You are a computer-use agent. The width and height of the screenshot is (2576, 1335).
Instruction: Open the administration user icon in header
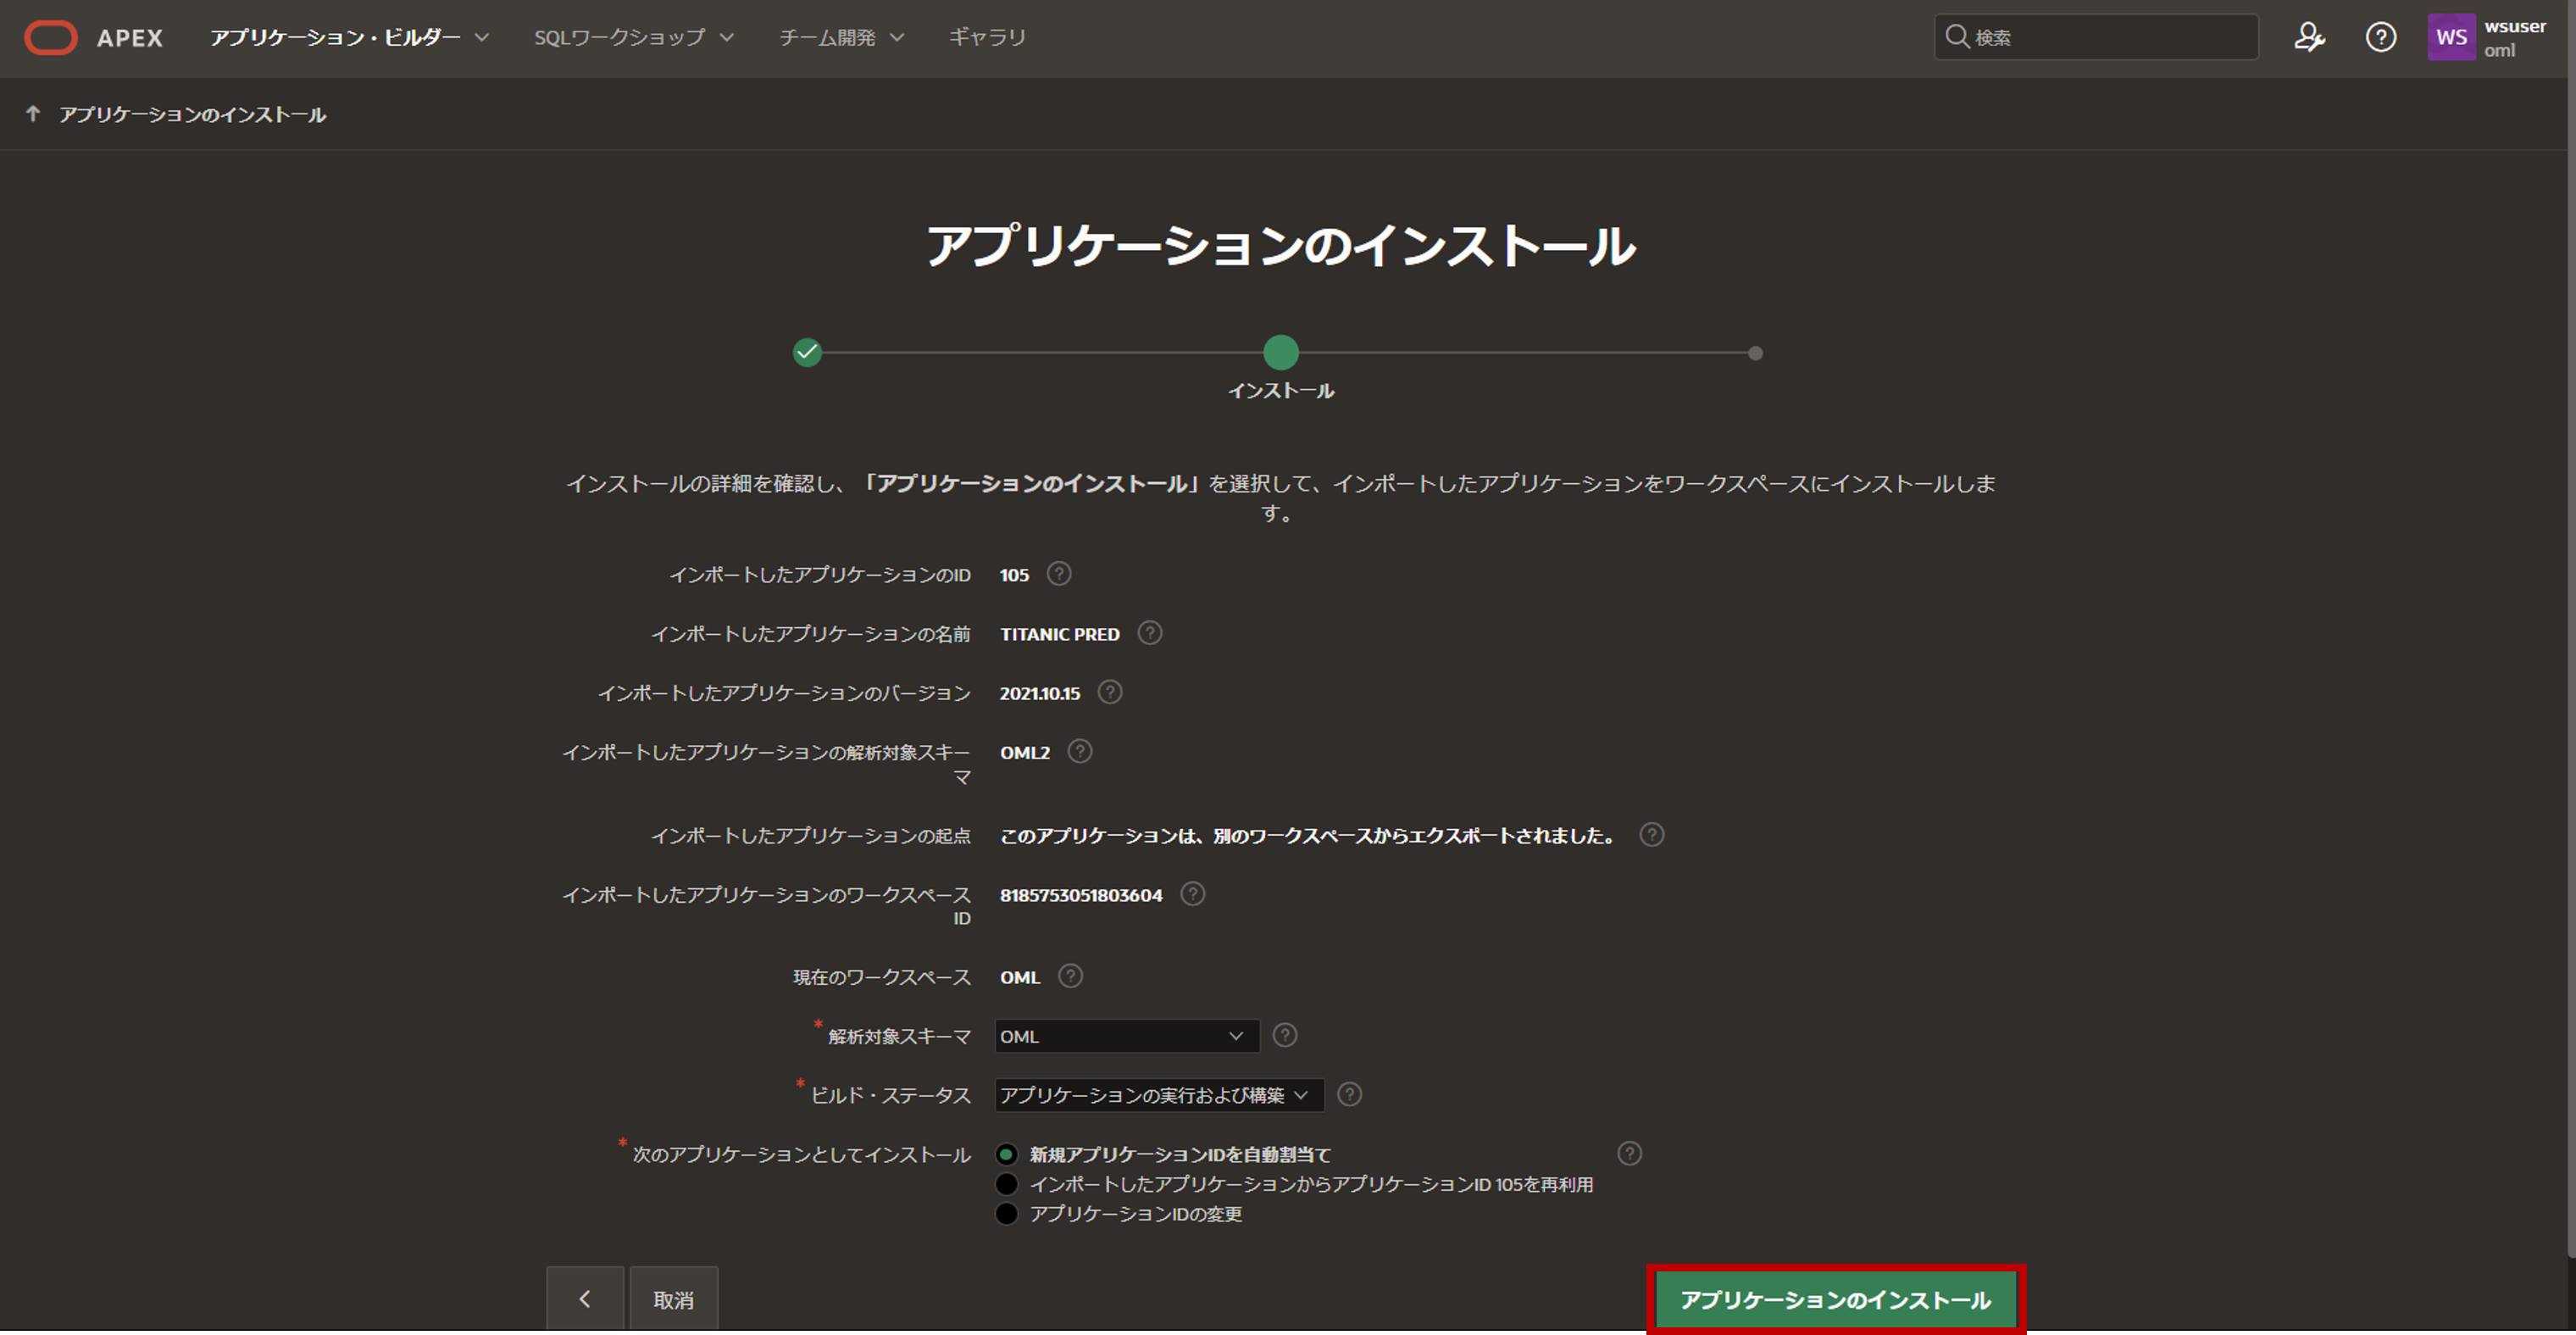pyautogui.click(x=2311, y=37)
